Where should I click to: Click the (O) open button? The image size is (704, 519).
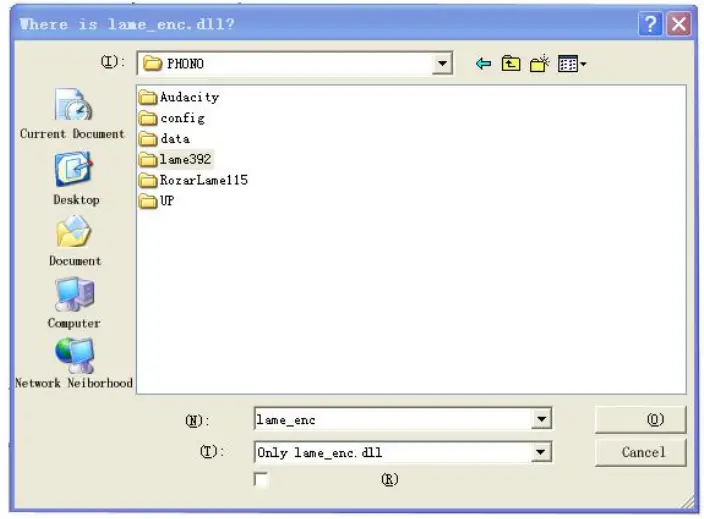coord(641,419)
